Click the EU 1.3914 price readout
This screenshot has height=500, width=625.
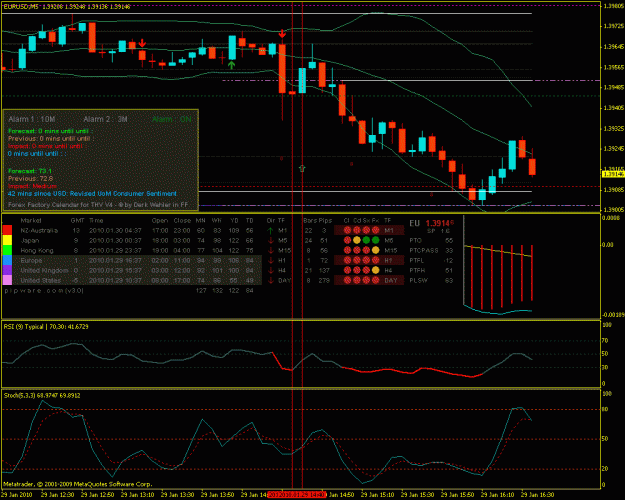[x=431, y=223]
